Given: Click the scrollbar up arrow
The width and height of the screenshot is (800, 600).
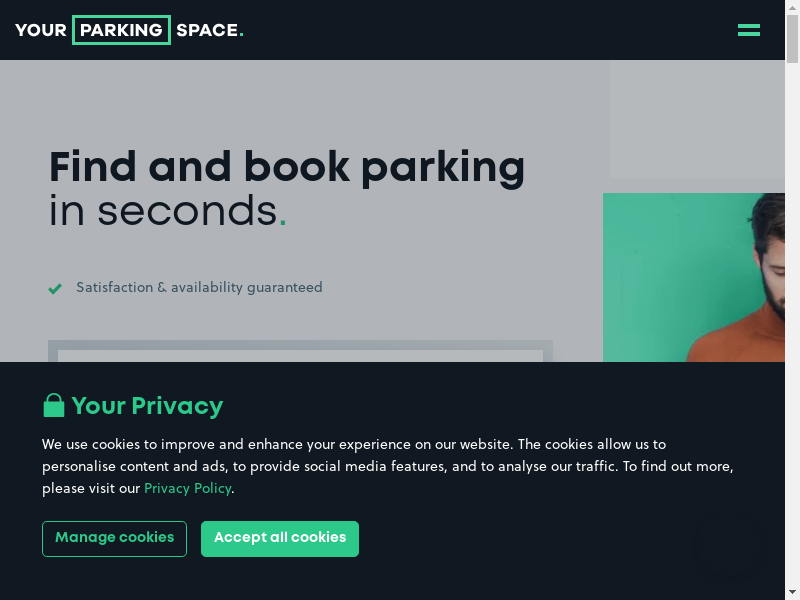Looking at the screenshot, I should [x=792, y=7].
